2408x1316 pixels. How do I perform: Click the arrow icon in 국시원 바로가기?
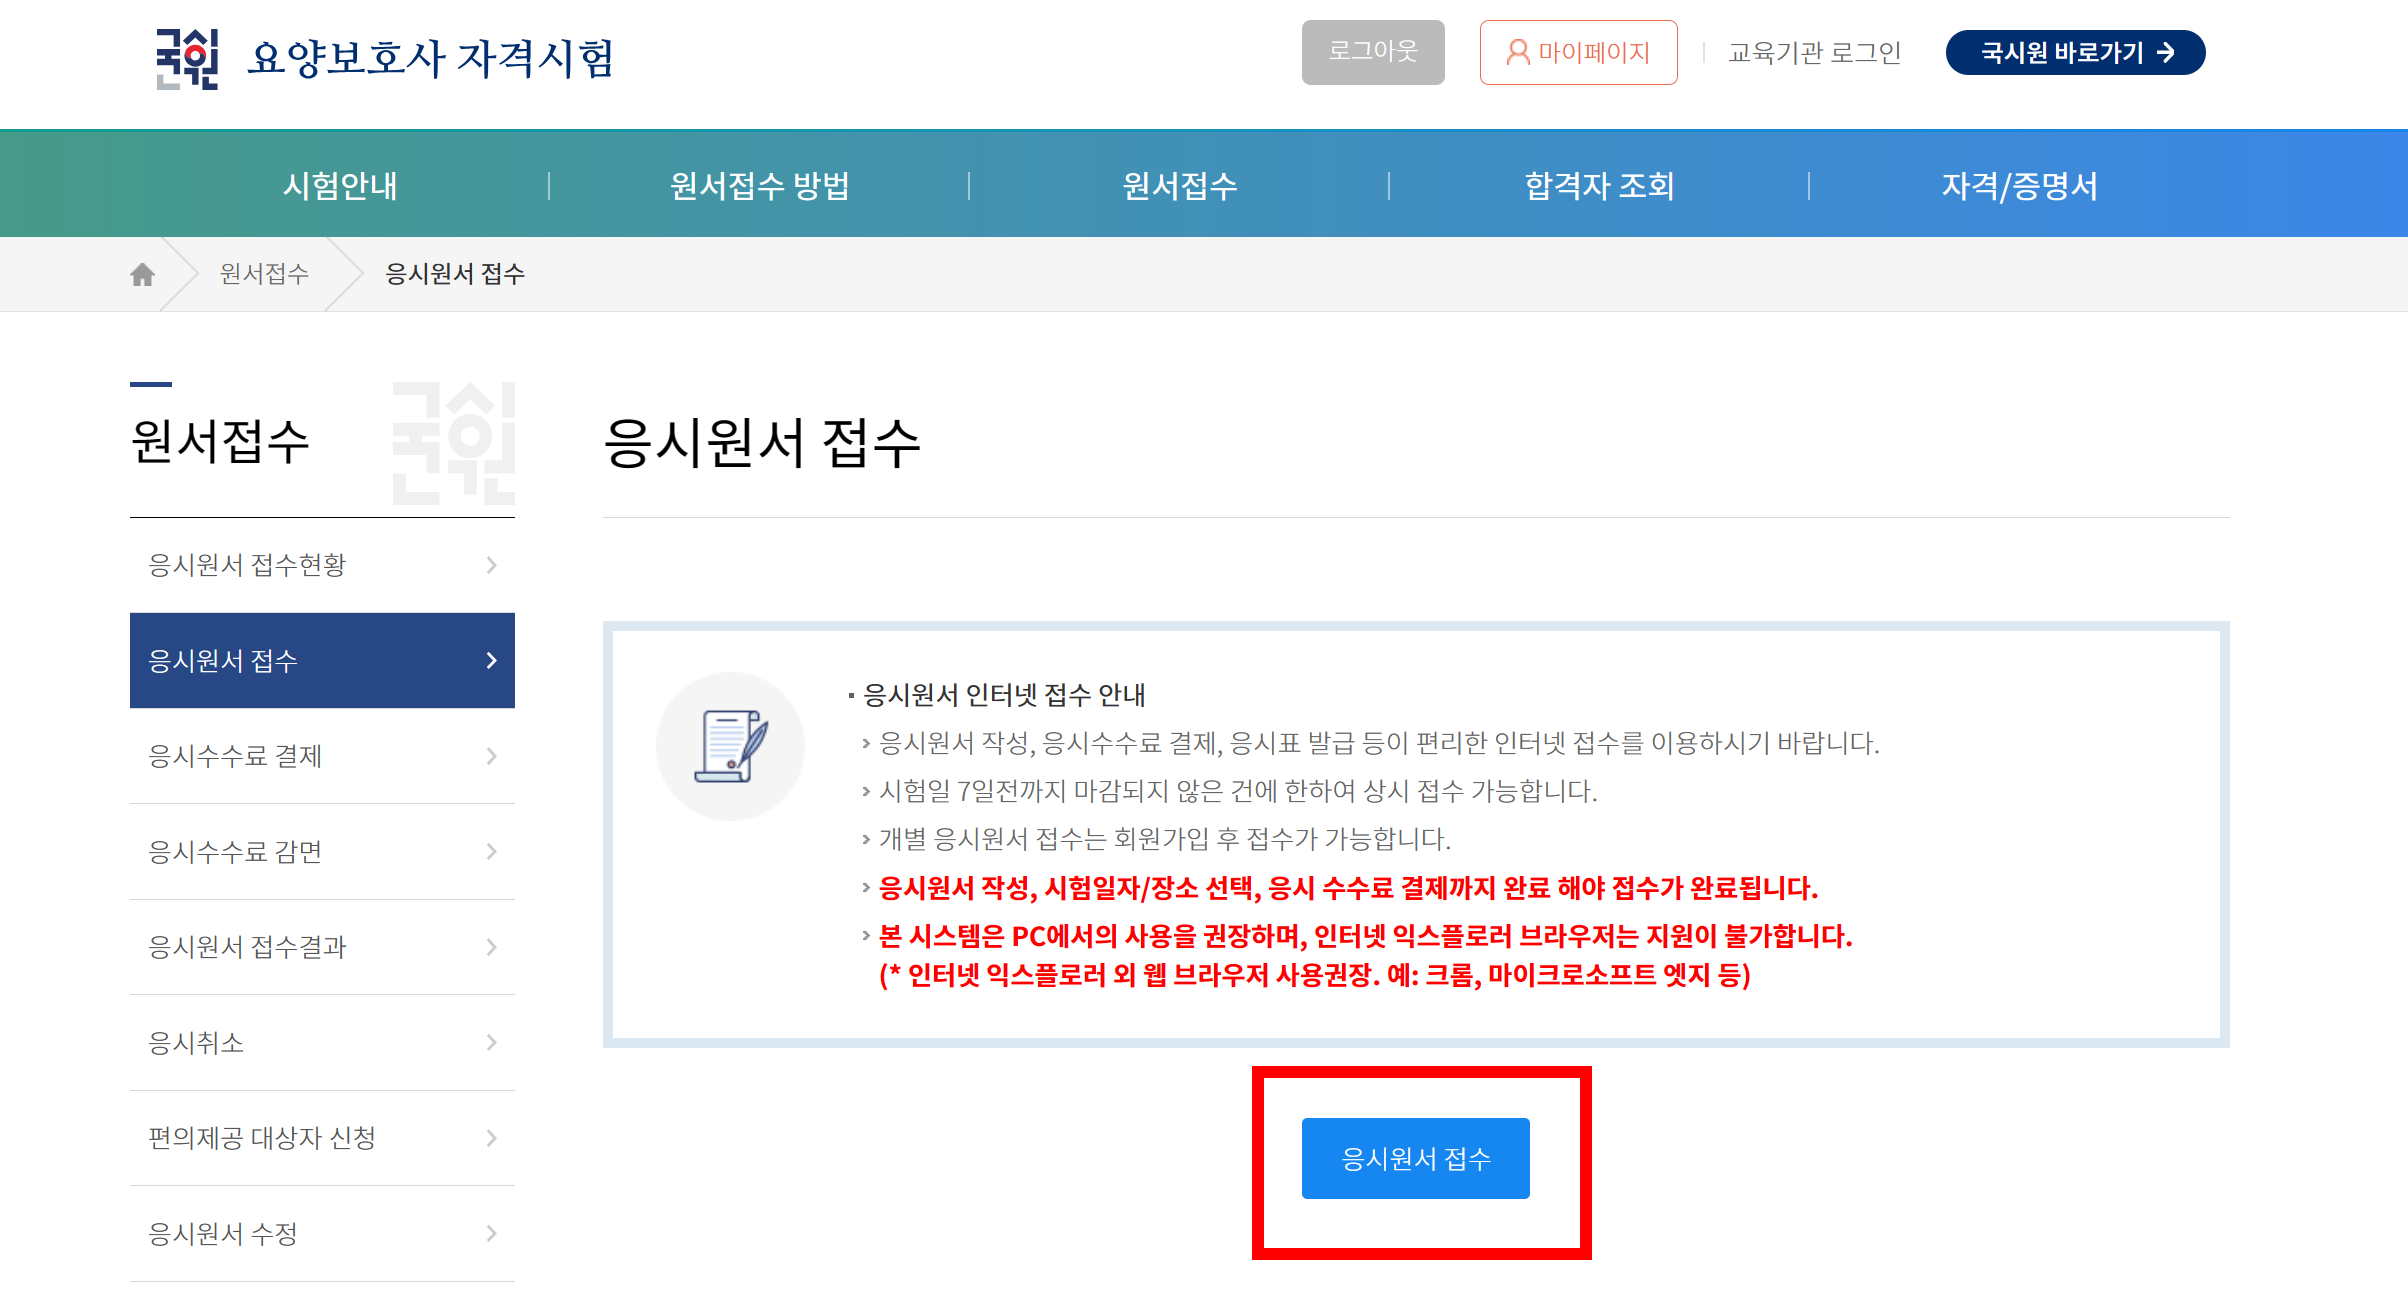pos(2166,52)
